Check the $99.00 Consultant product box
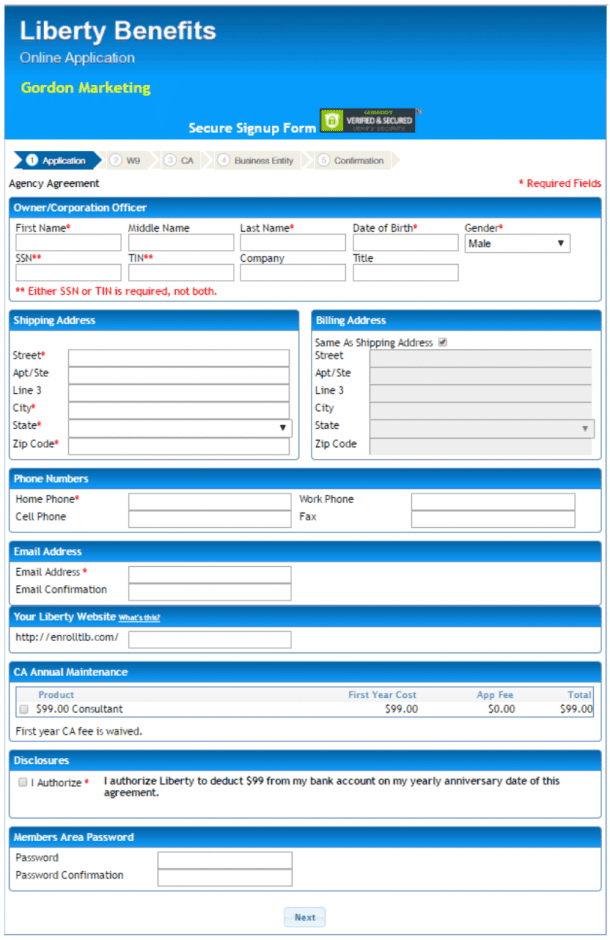The height and width of the screenshot is (940, 610). click(x=24, y=709)
